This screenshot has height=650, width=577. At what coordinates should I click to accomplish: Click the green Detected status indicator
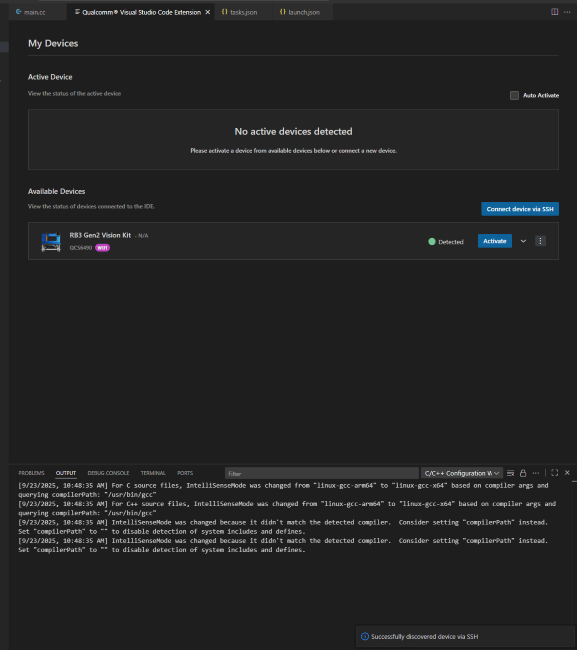click(432, 242)
